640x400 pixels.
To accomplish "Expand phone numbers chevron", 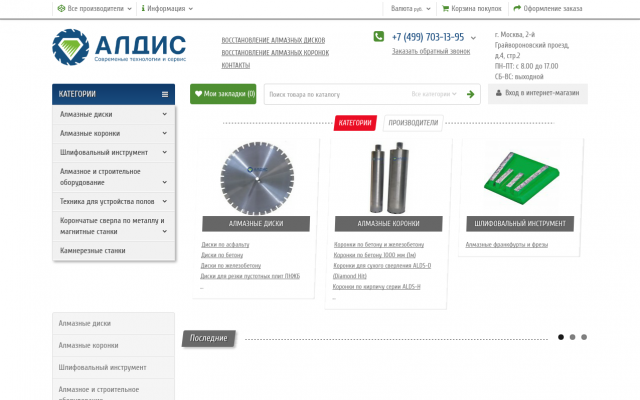I will (473, 38).
